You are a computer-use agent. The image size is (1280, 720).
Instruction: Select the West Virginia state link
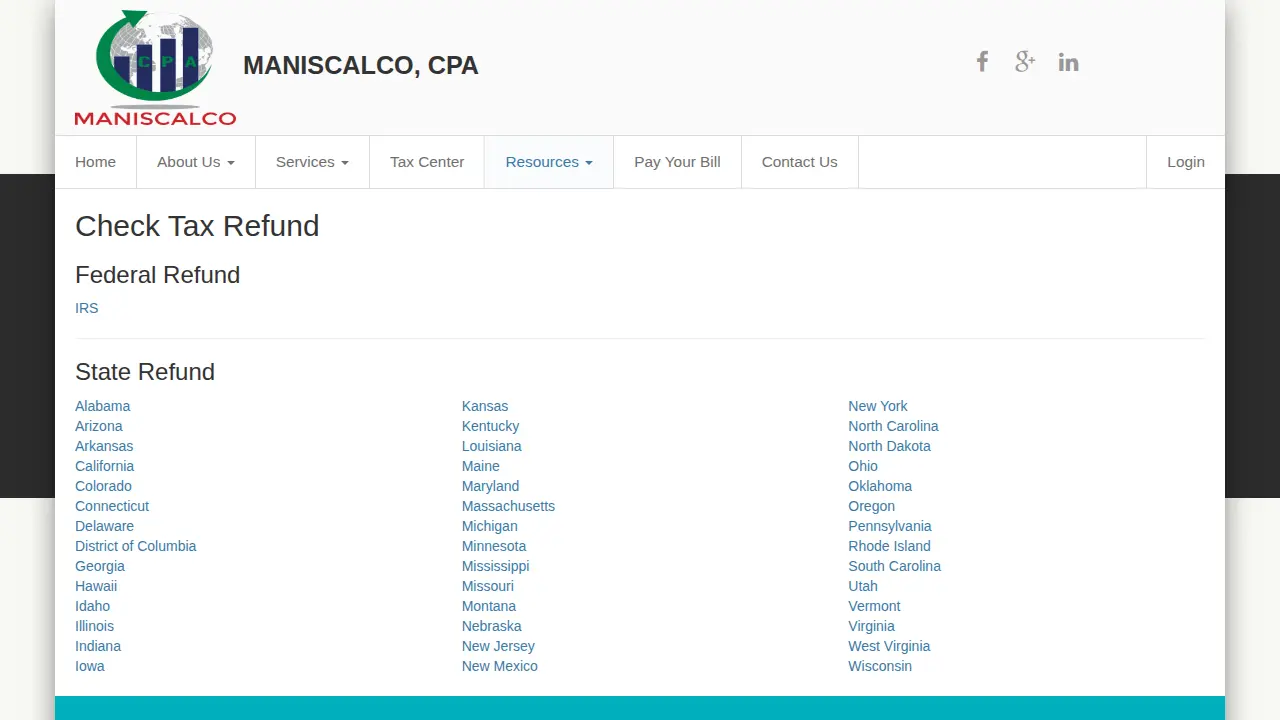pyautogui.click(x=889, y=646)
